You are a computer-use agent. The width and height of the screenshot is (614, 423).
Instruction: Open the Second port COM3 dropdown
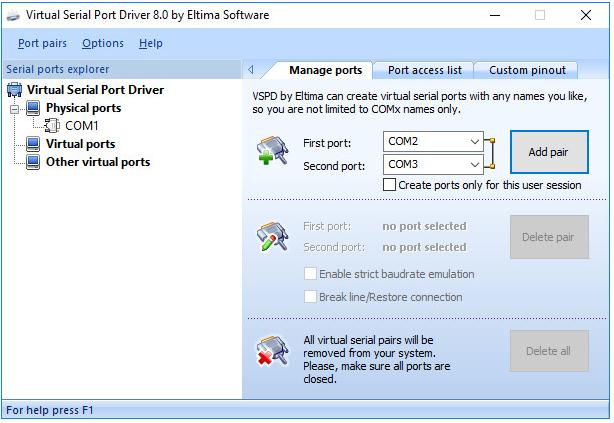(x=473, y=164)
